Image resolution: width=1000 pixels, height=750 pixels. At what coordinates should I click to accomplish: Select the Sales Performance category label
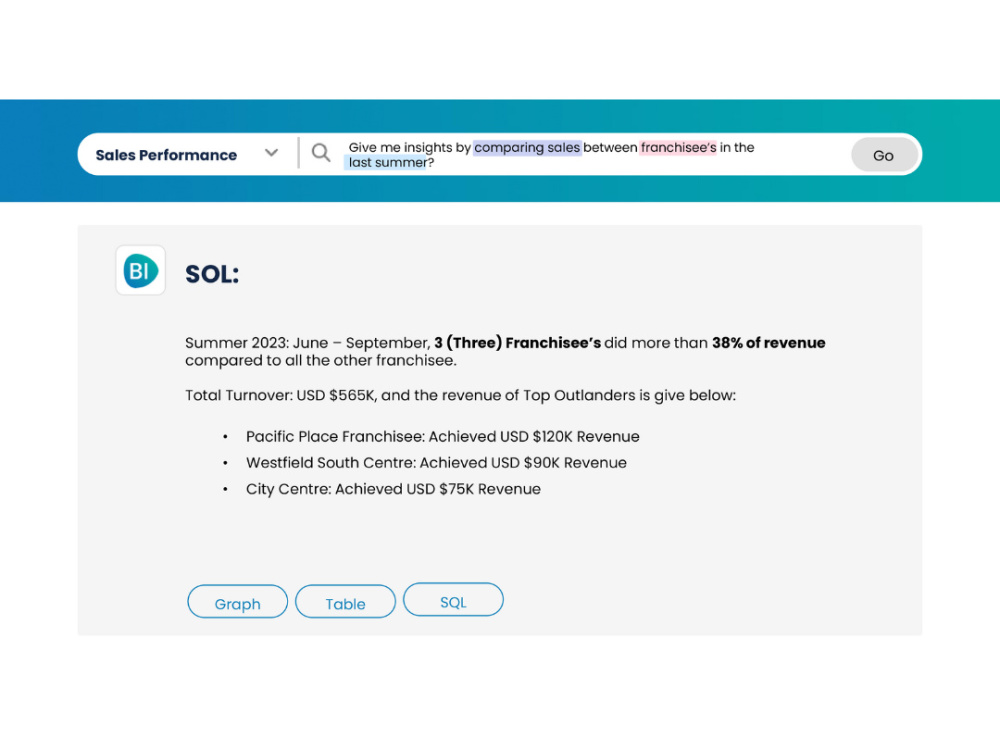(x=166, y=155)
